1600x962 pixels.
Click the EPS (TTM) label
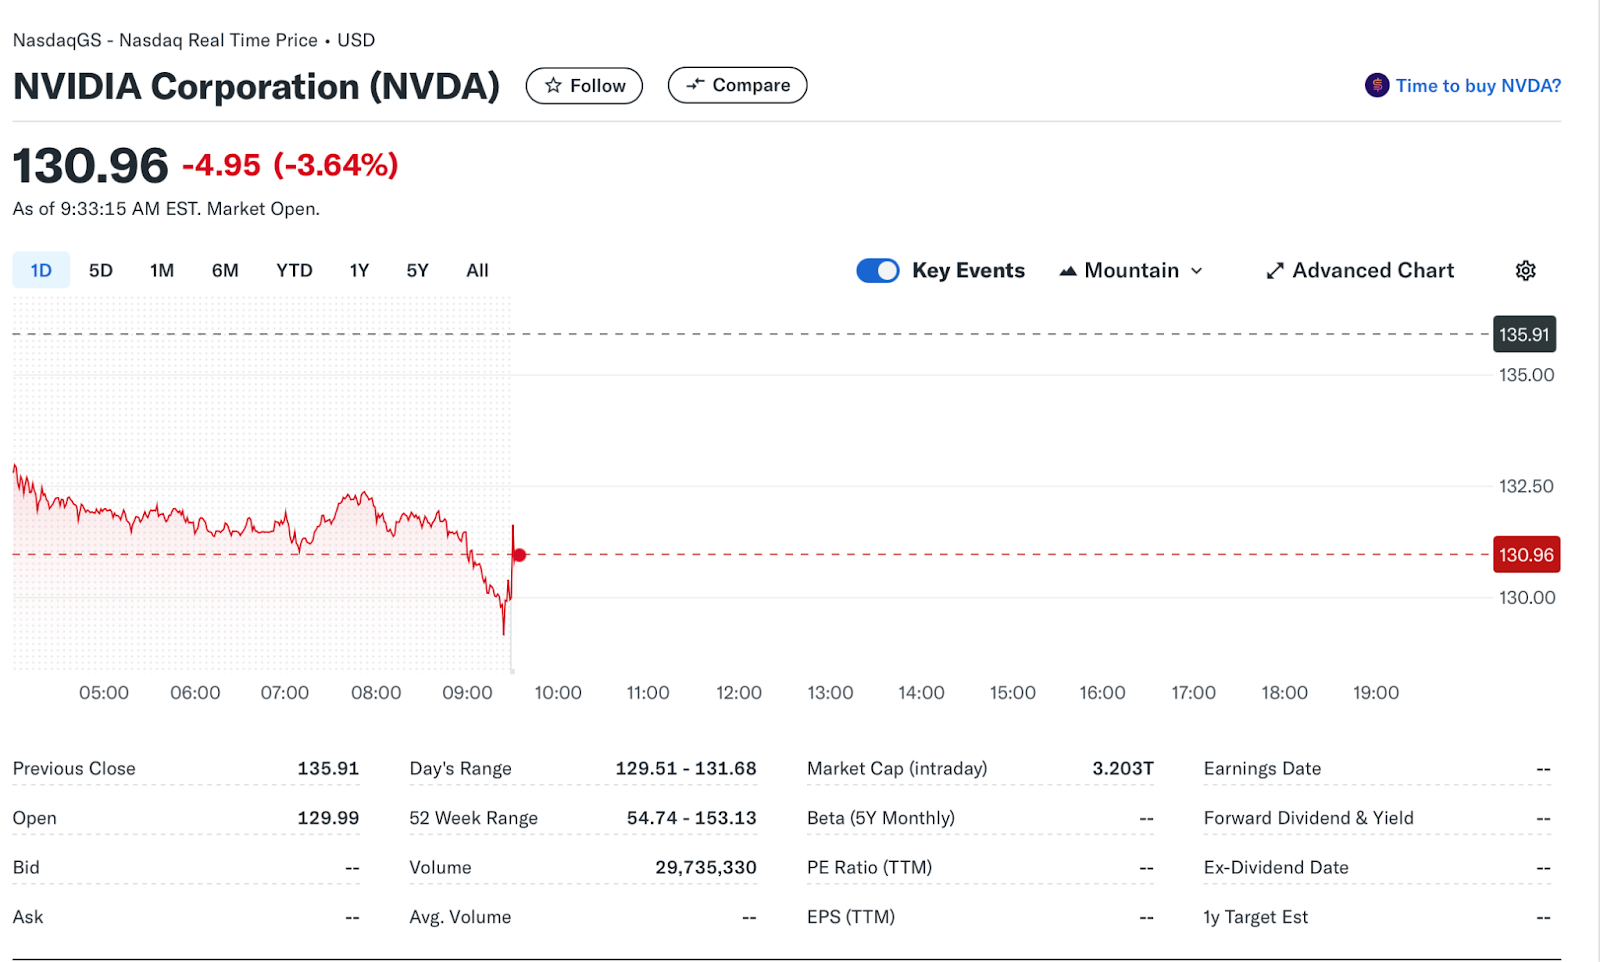click(851, 917)
